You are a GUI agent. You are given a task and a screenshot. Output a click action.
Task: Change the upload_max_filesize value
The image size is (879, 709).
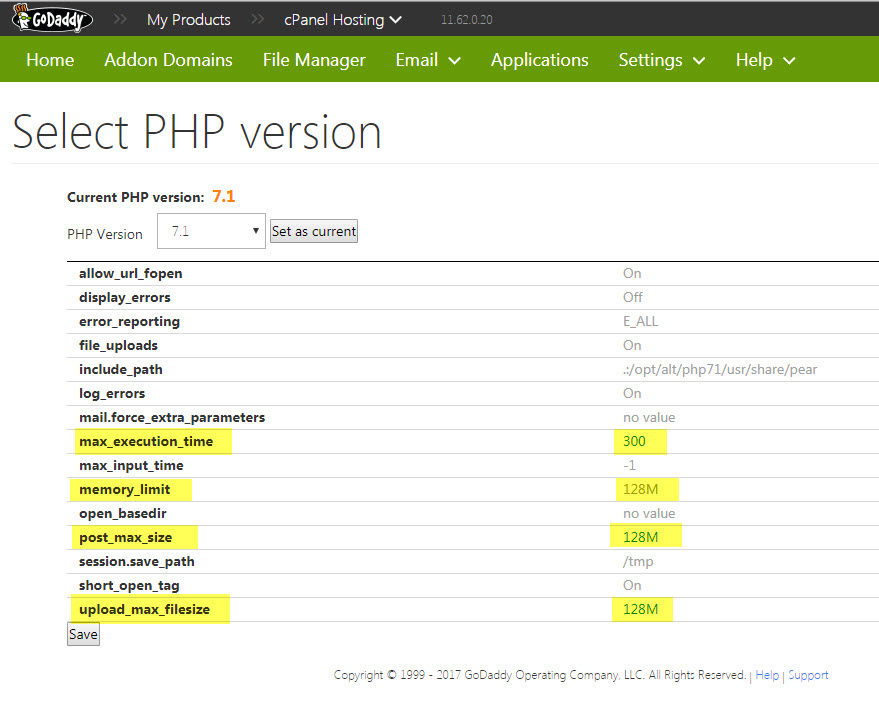pos(639,609)
